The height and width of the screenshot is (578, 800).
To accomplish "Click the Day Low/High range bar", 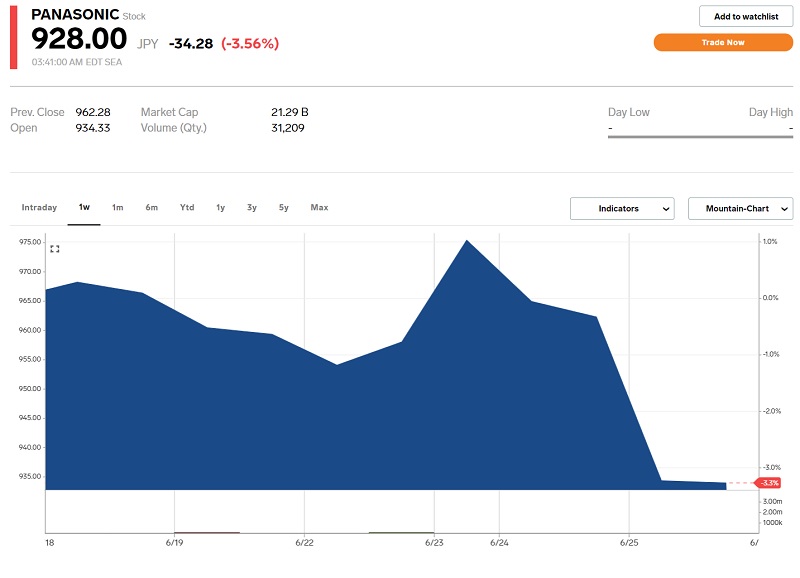I will [701, 137].
